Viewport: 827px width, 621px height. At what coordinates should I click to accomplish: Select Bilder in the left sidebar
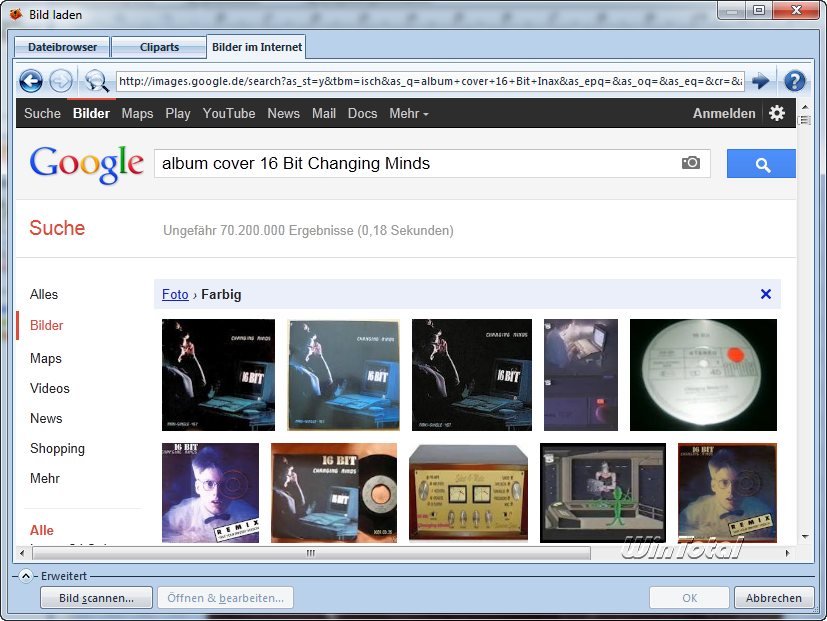pos(46,326)
